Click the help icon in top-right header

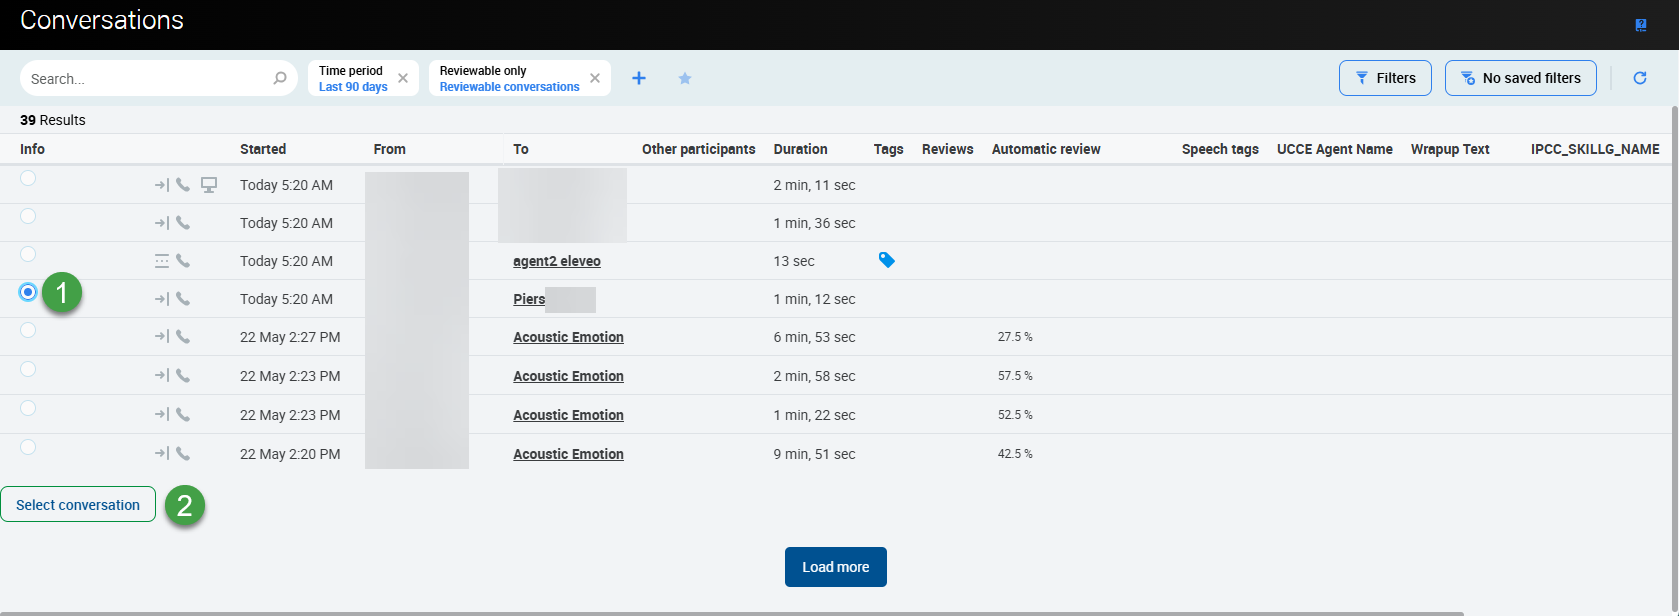1641,25
